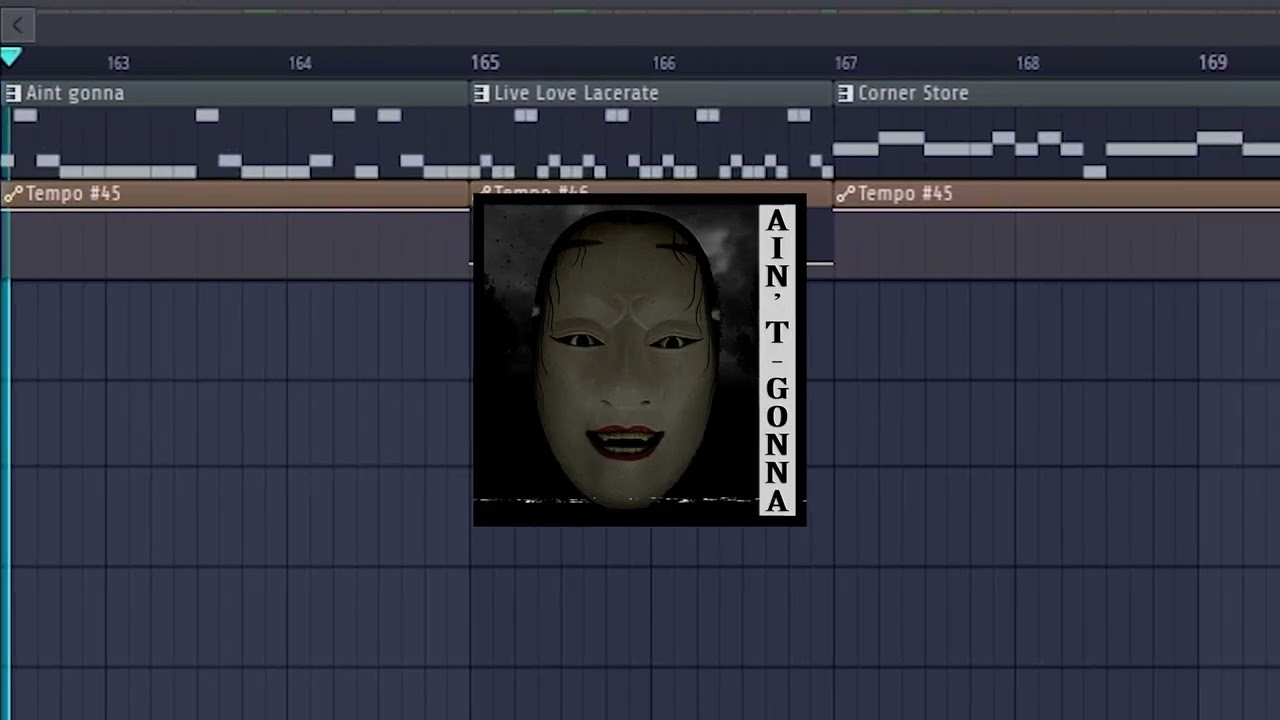Click piano roll icon on Live Love Lacerate clip
Screen dimensions: 1280x720
(x=481, y=93)
